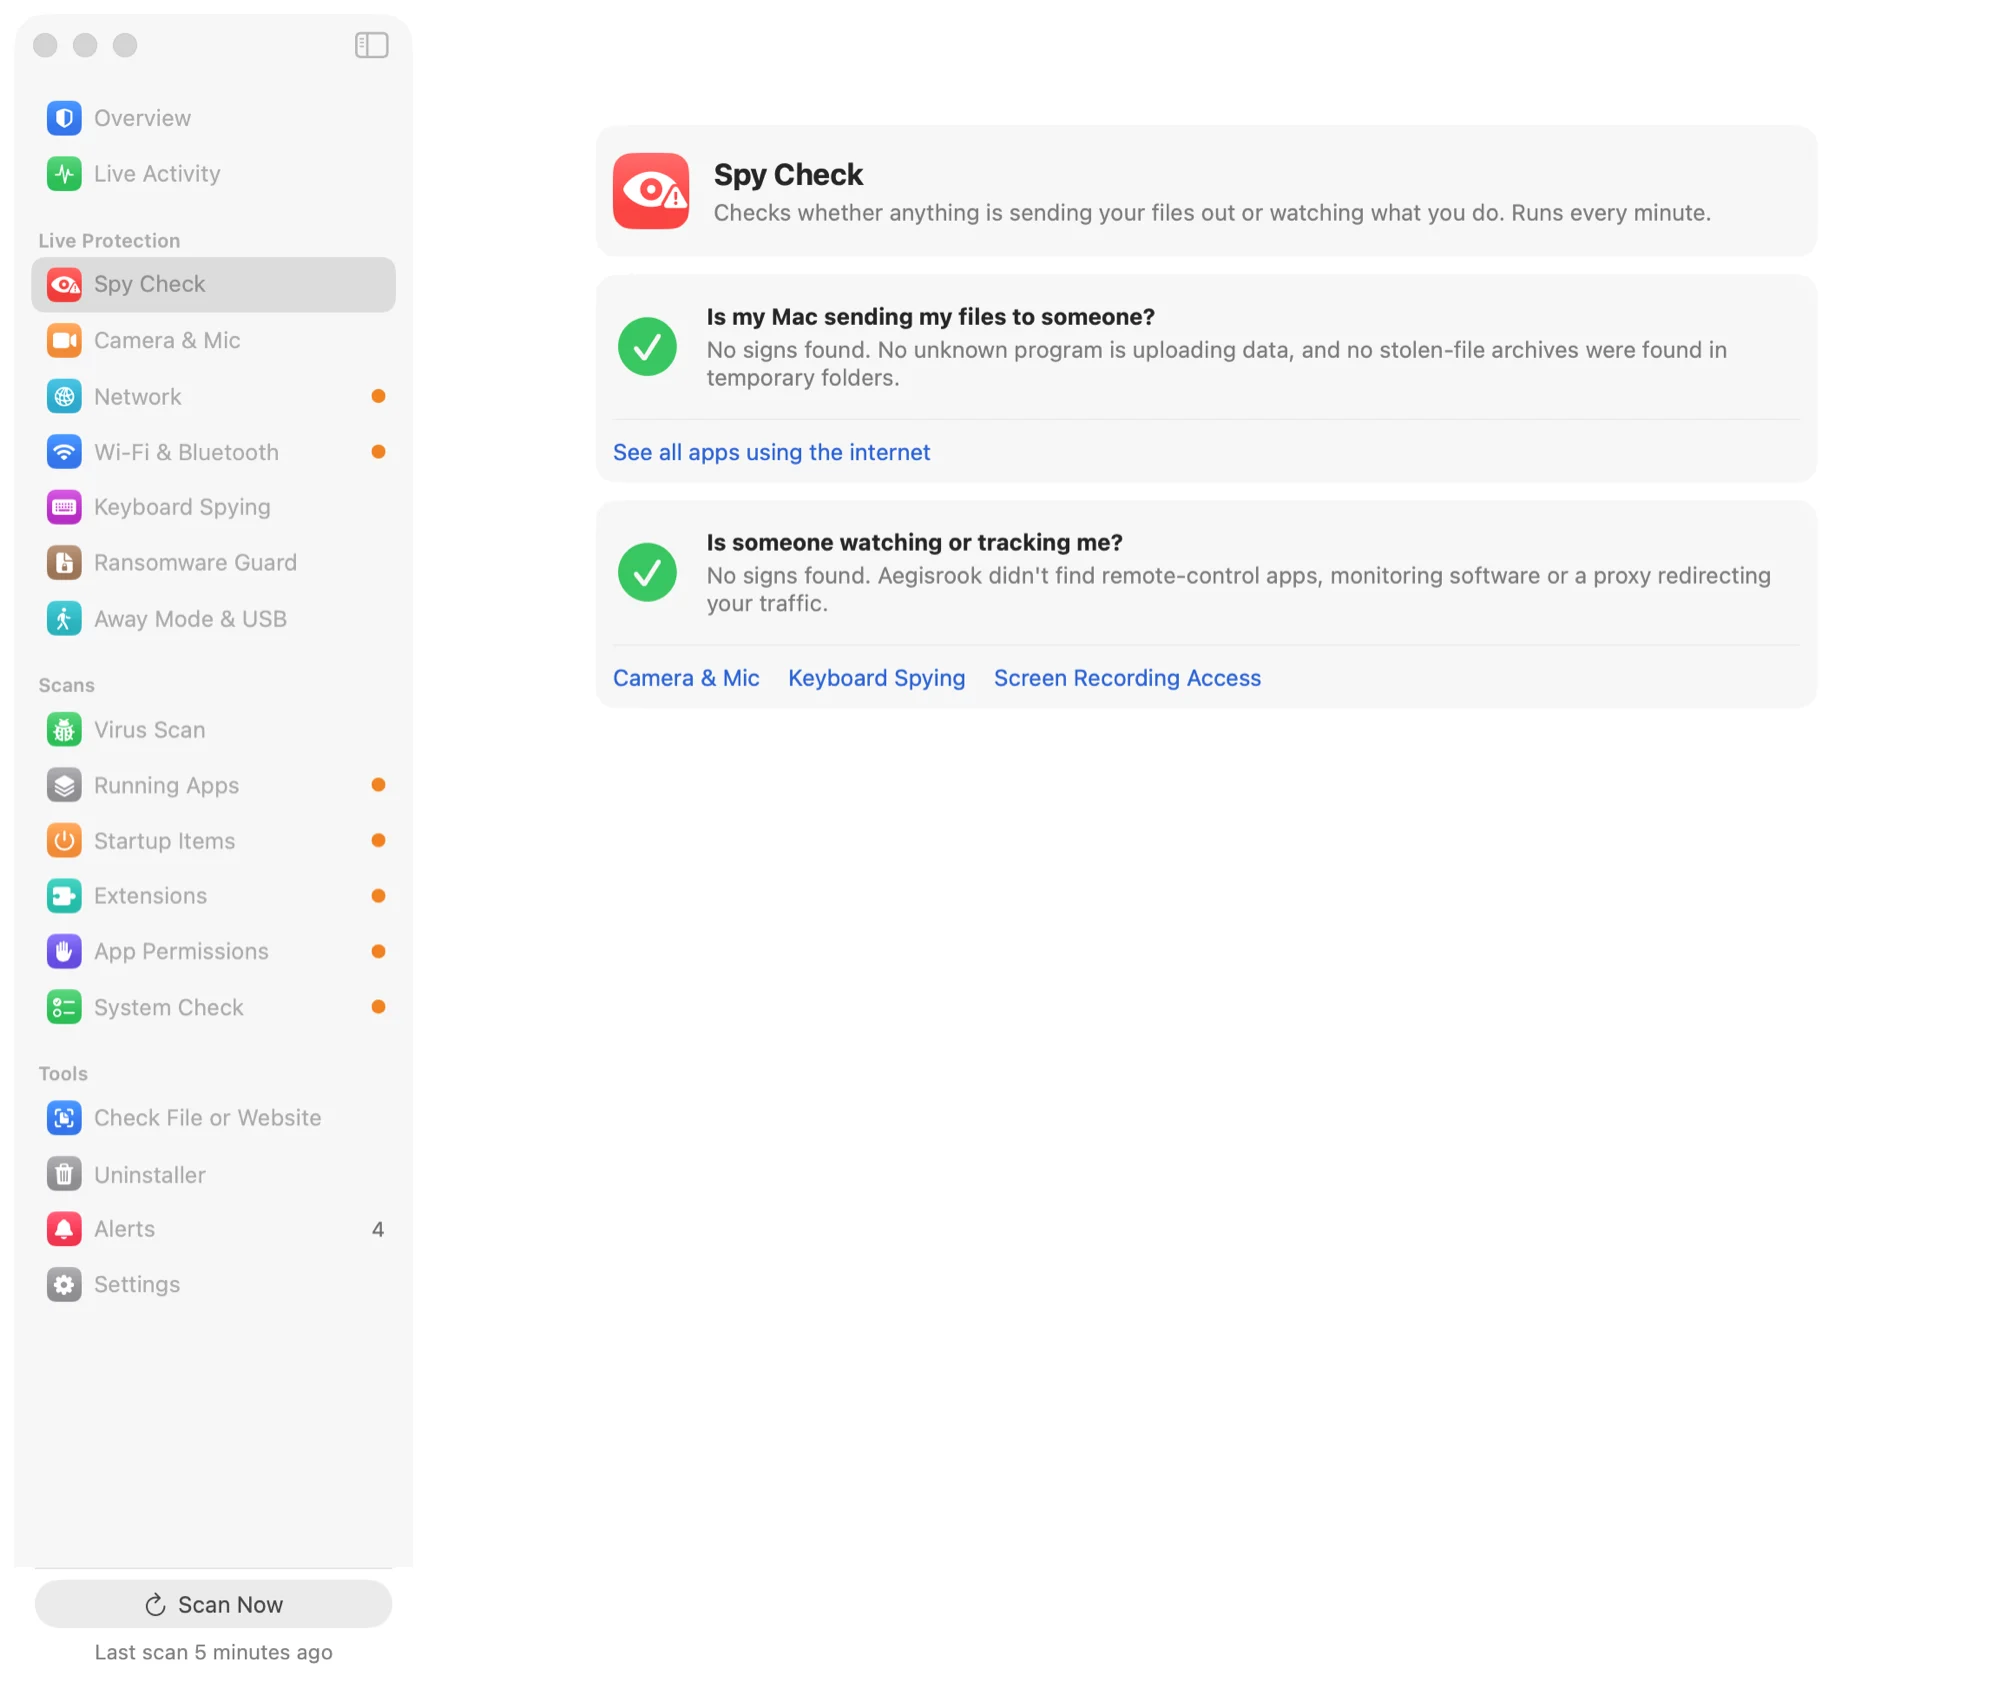Click the Alerts count badge 4
Image resolution: width=2000 pixels, height=1696 pixels.
378,1229
